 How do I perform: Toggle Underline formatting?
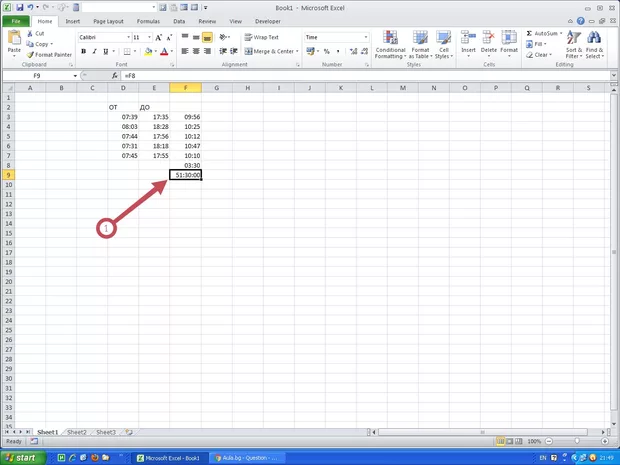click(x=106, y=51)
